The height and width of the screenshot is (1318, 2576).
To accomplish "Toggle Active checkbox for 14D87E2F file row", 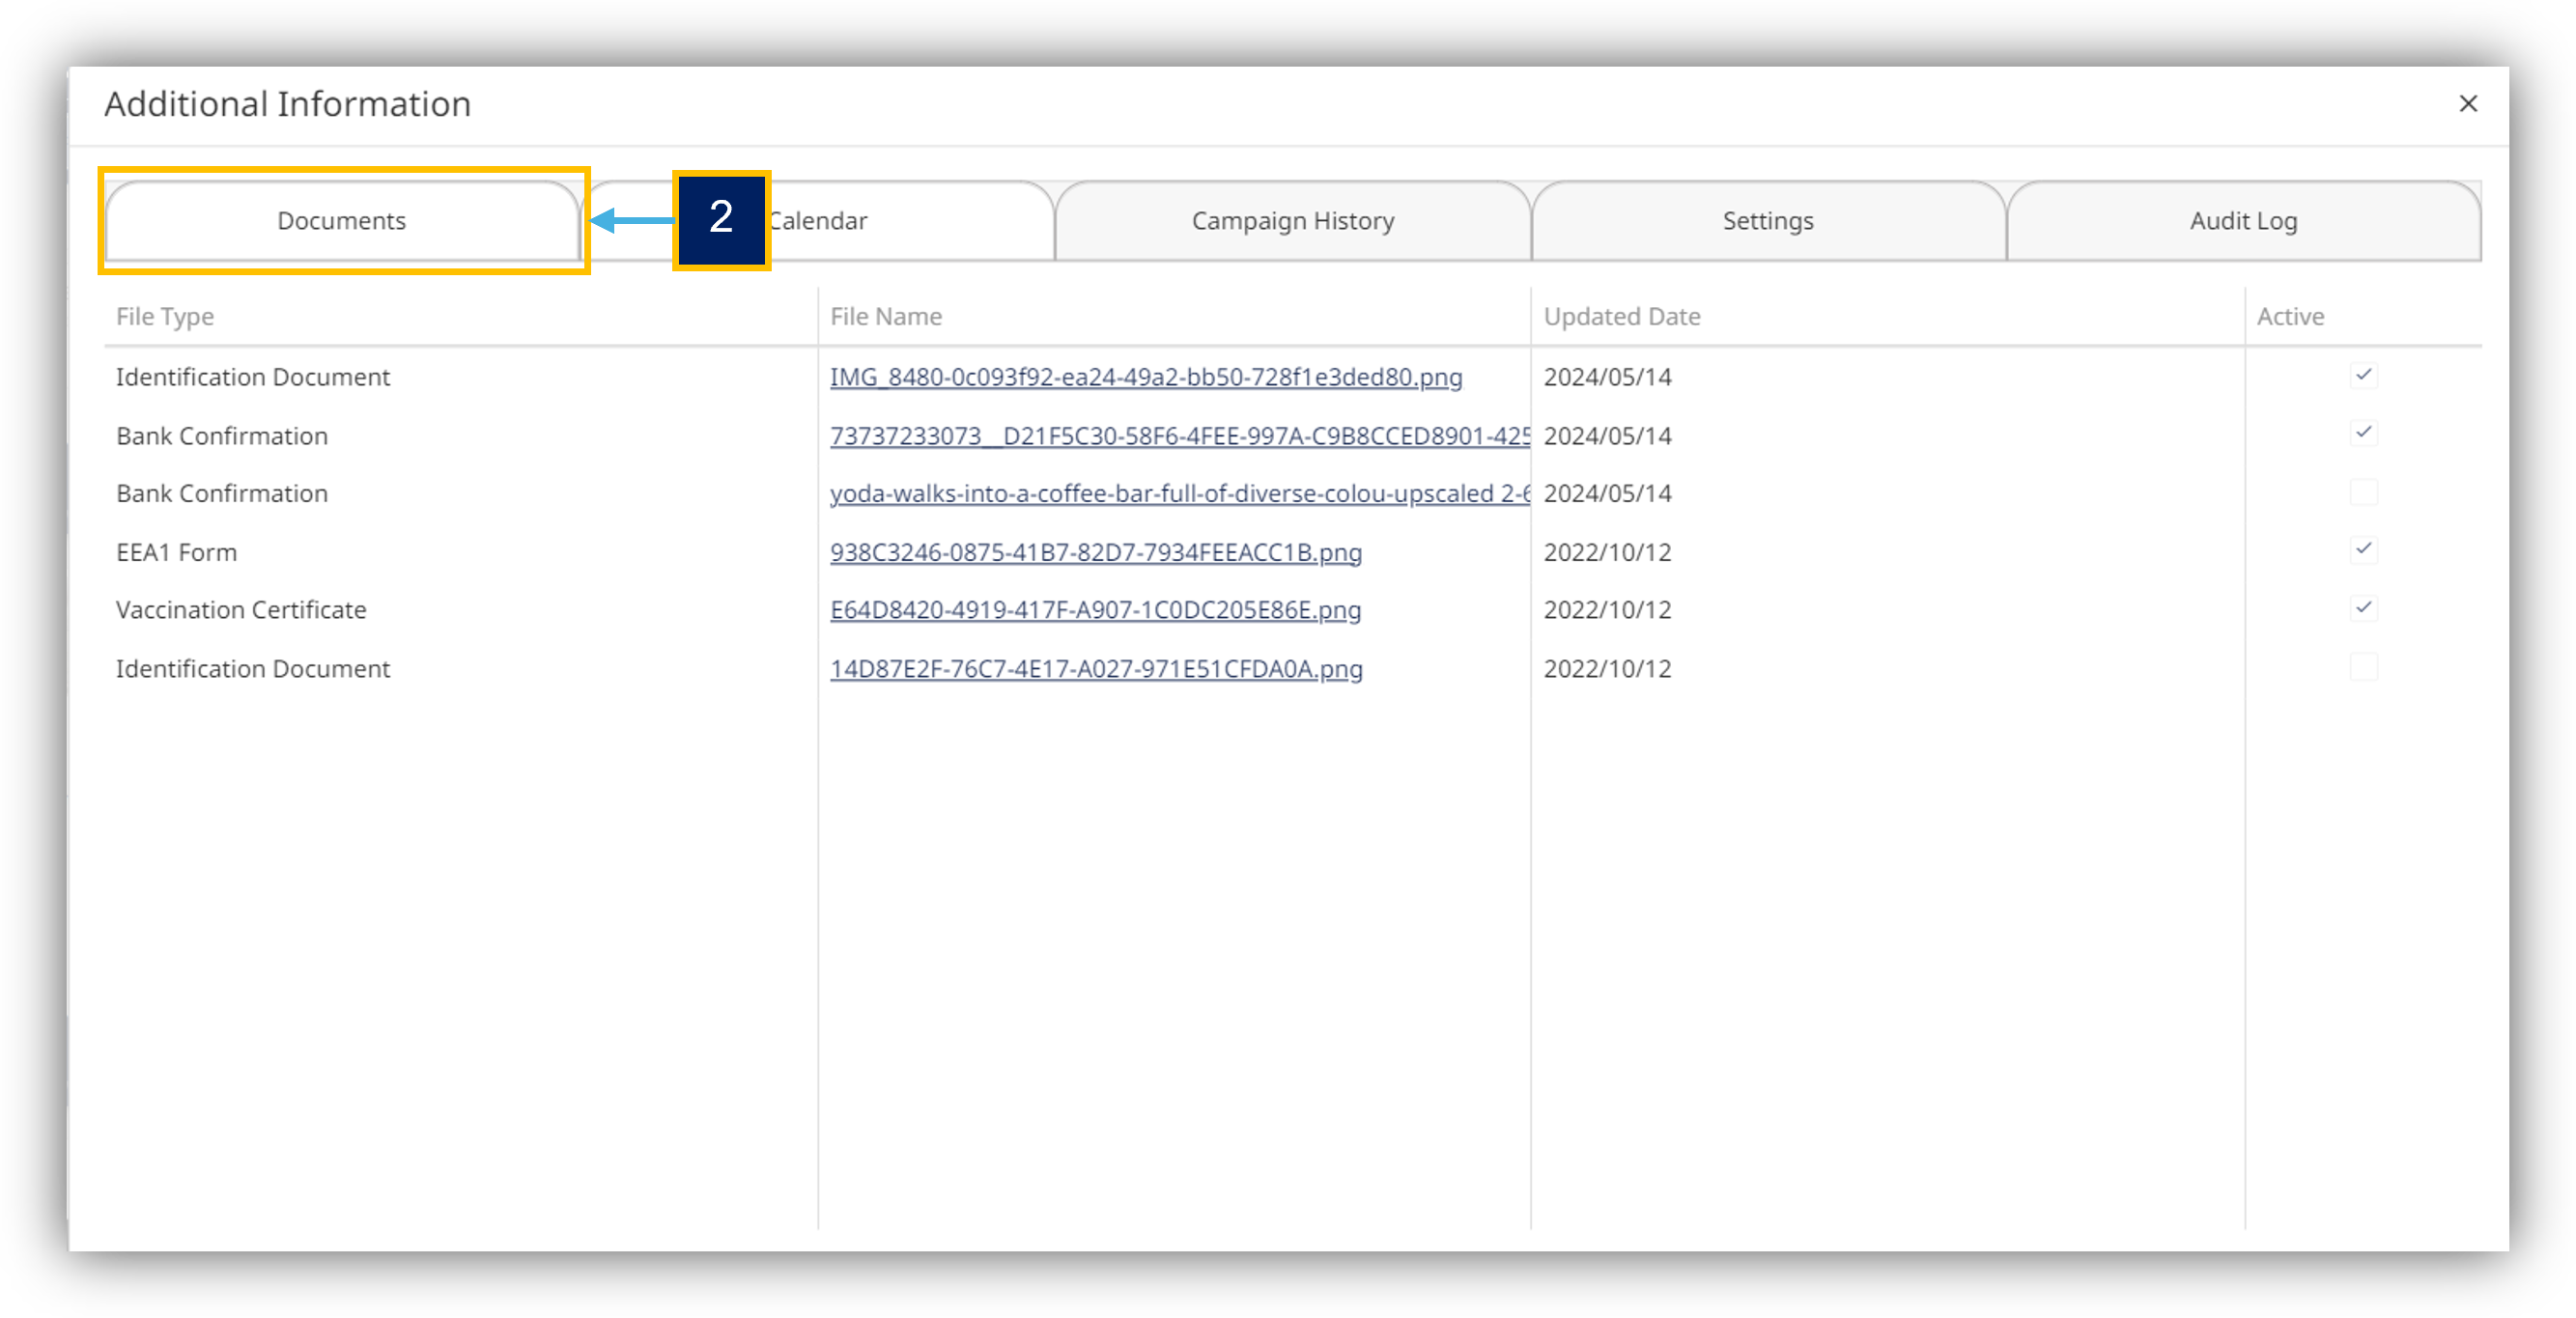I will 2363,667.
